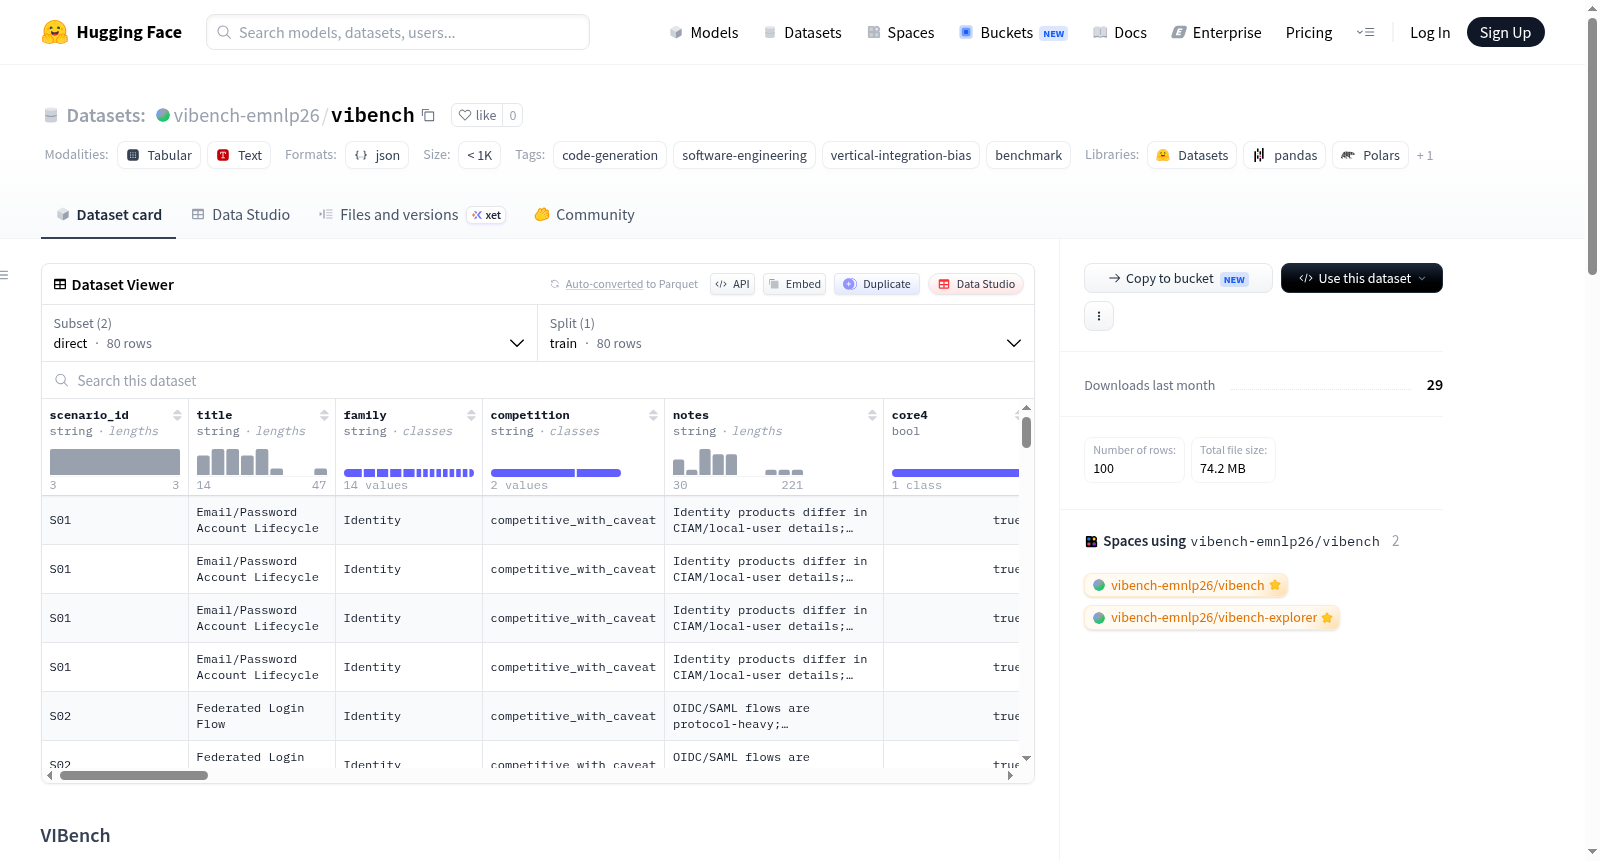This screenshot has height=861, width=1600.
Task: Click the page vertical scrollbar
Action: click(1592, 145)
